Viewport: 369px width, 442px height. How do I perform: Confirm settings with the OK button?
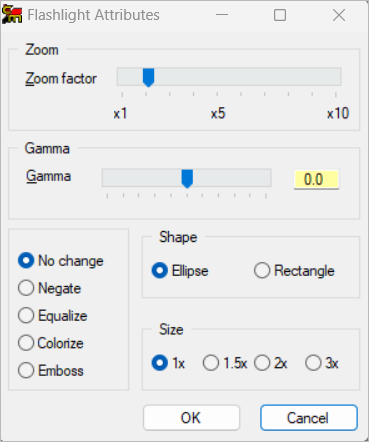pyautogui.click(x=191, y=418)
